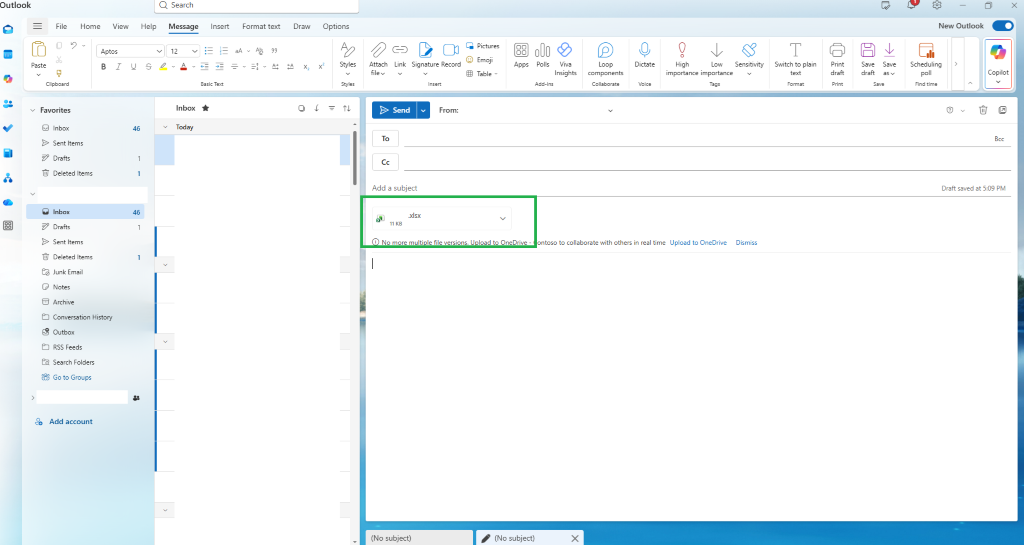Open the Sensitivity dropdown
1024x545 pixels.
click(749, 58)
